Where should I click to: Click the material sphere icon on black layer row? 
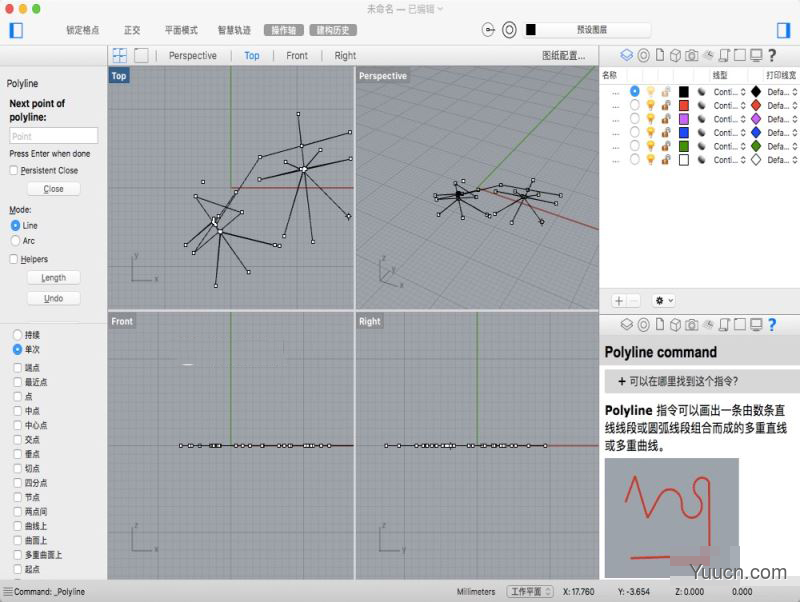[702, 90]
